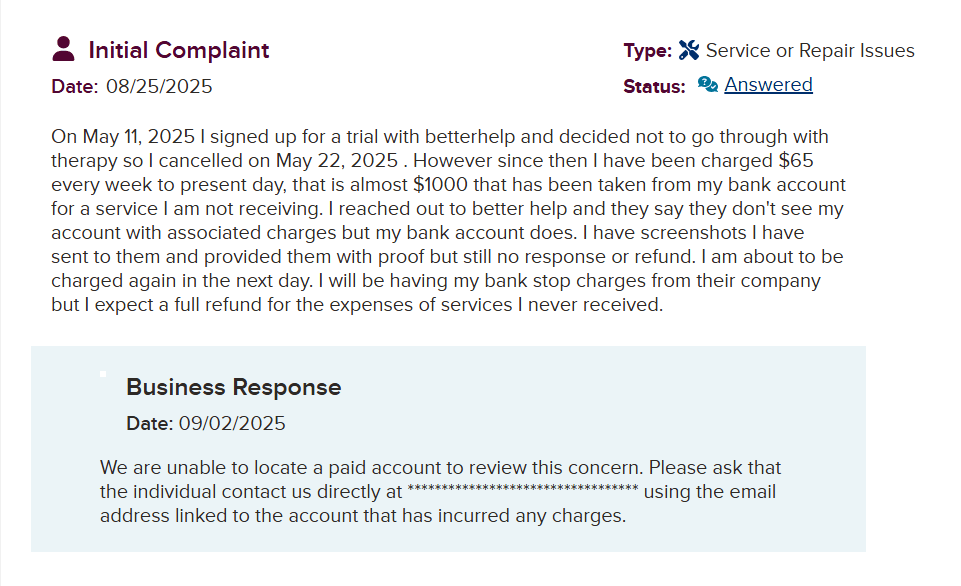Click the Initial Complaint heading

point(179,50)
